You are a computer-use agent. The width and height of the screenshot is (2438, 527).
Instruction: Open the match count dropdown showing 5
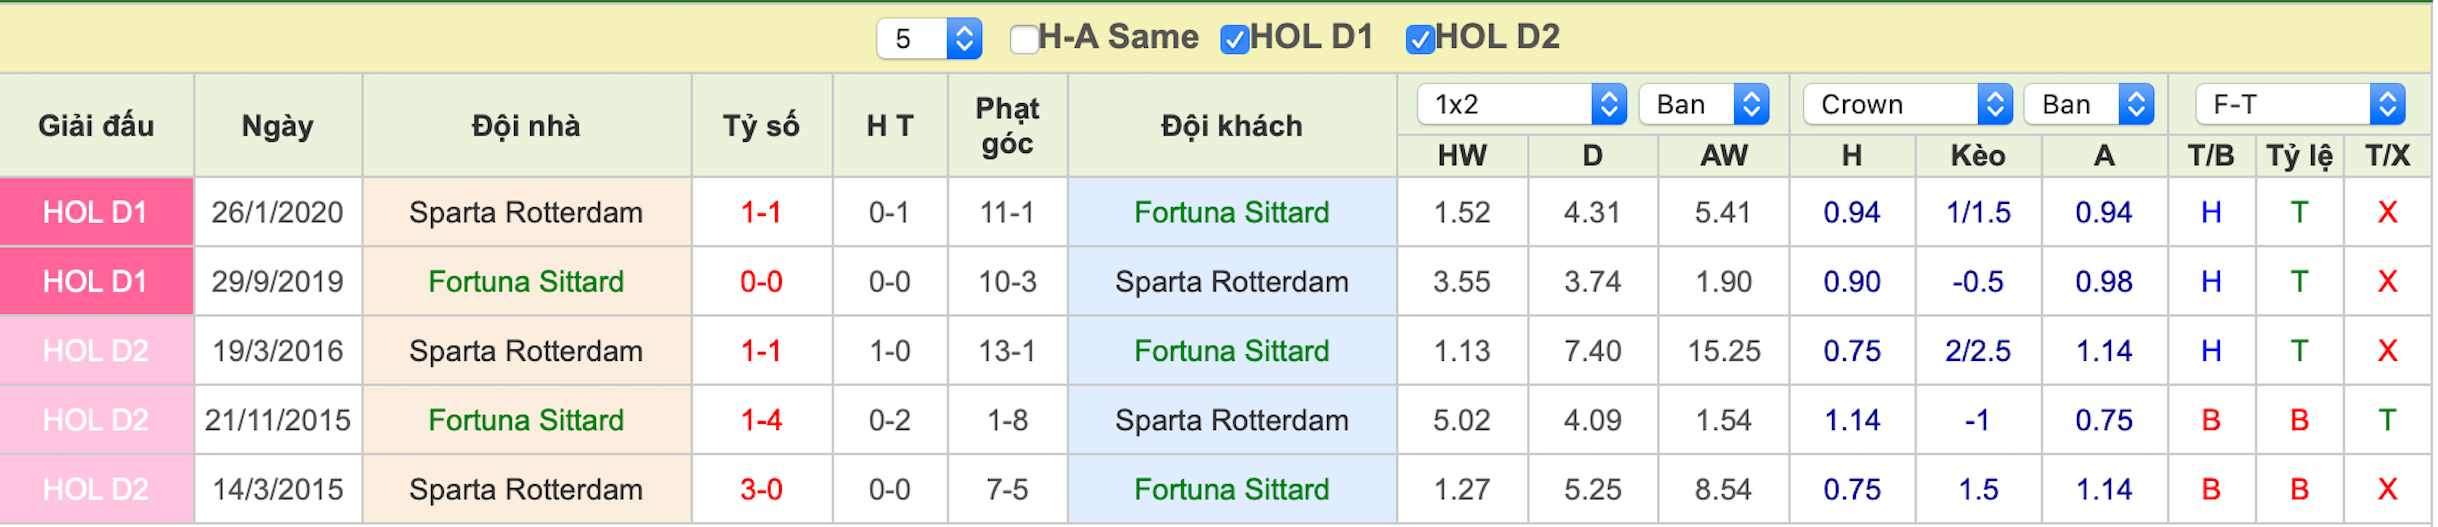928,39
